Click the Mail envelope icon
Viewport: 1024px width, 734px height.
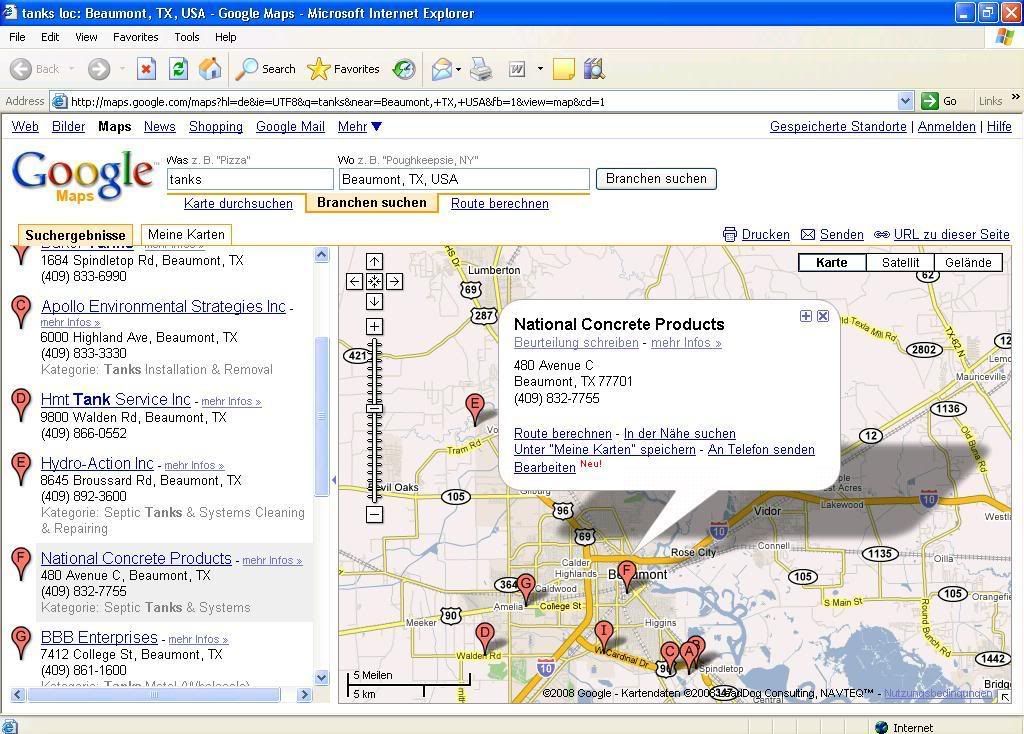442,69
